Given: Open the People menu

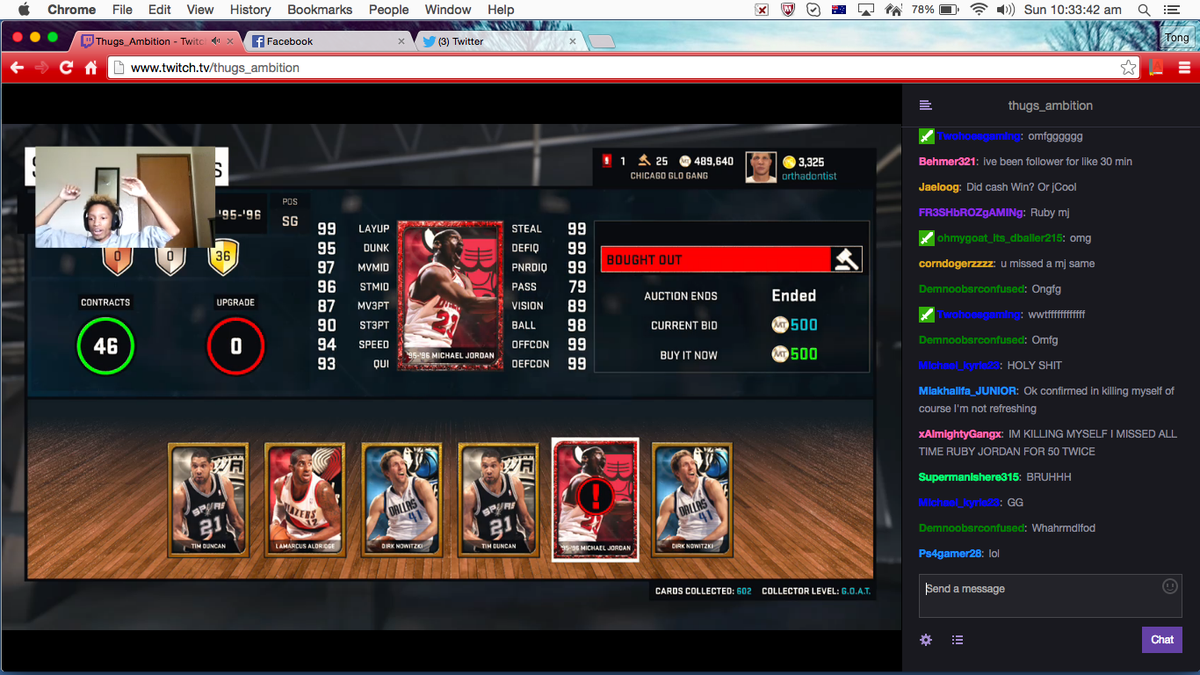Looking at the screenshot, I should [388, 10].
